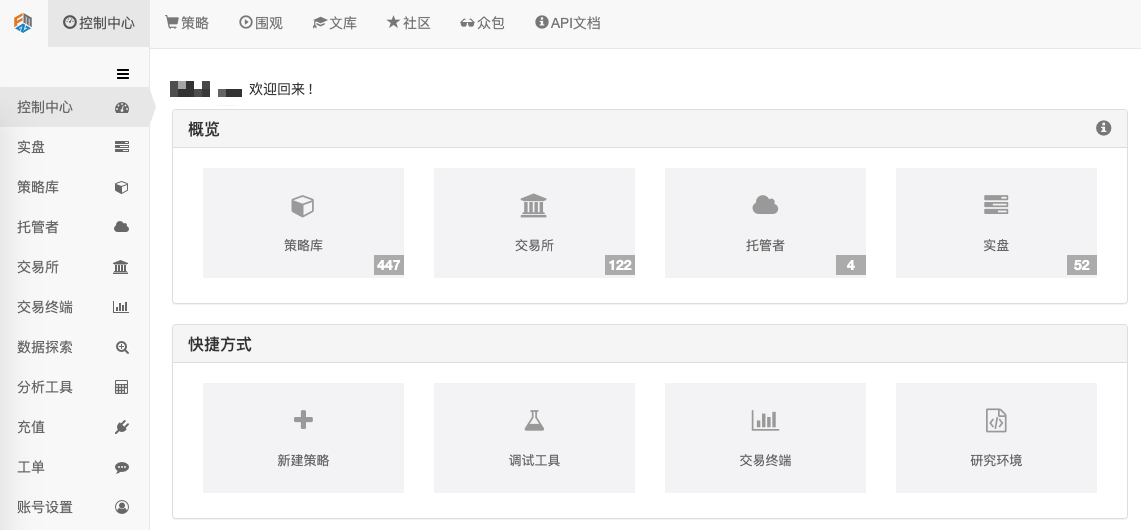Select 控制中心 in the sidebar
The height and width of the screenshot is (530, 1141).
(x=74, y=107)
